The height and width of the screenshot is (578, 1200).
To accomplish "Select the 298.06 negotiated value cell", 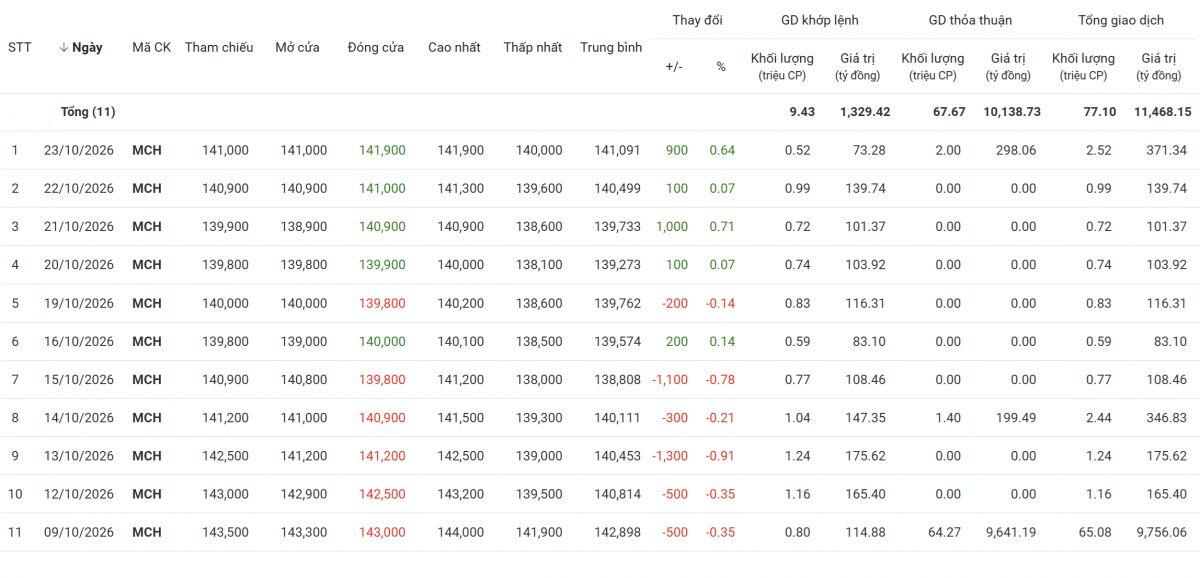I will point(1016,150).
